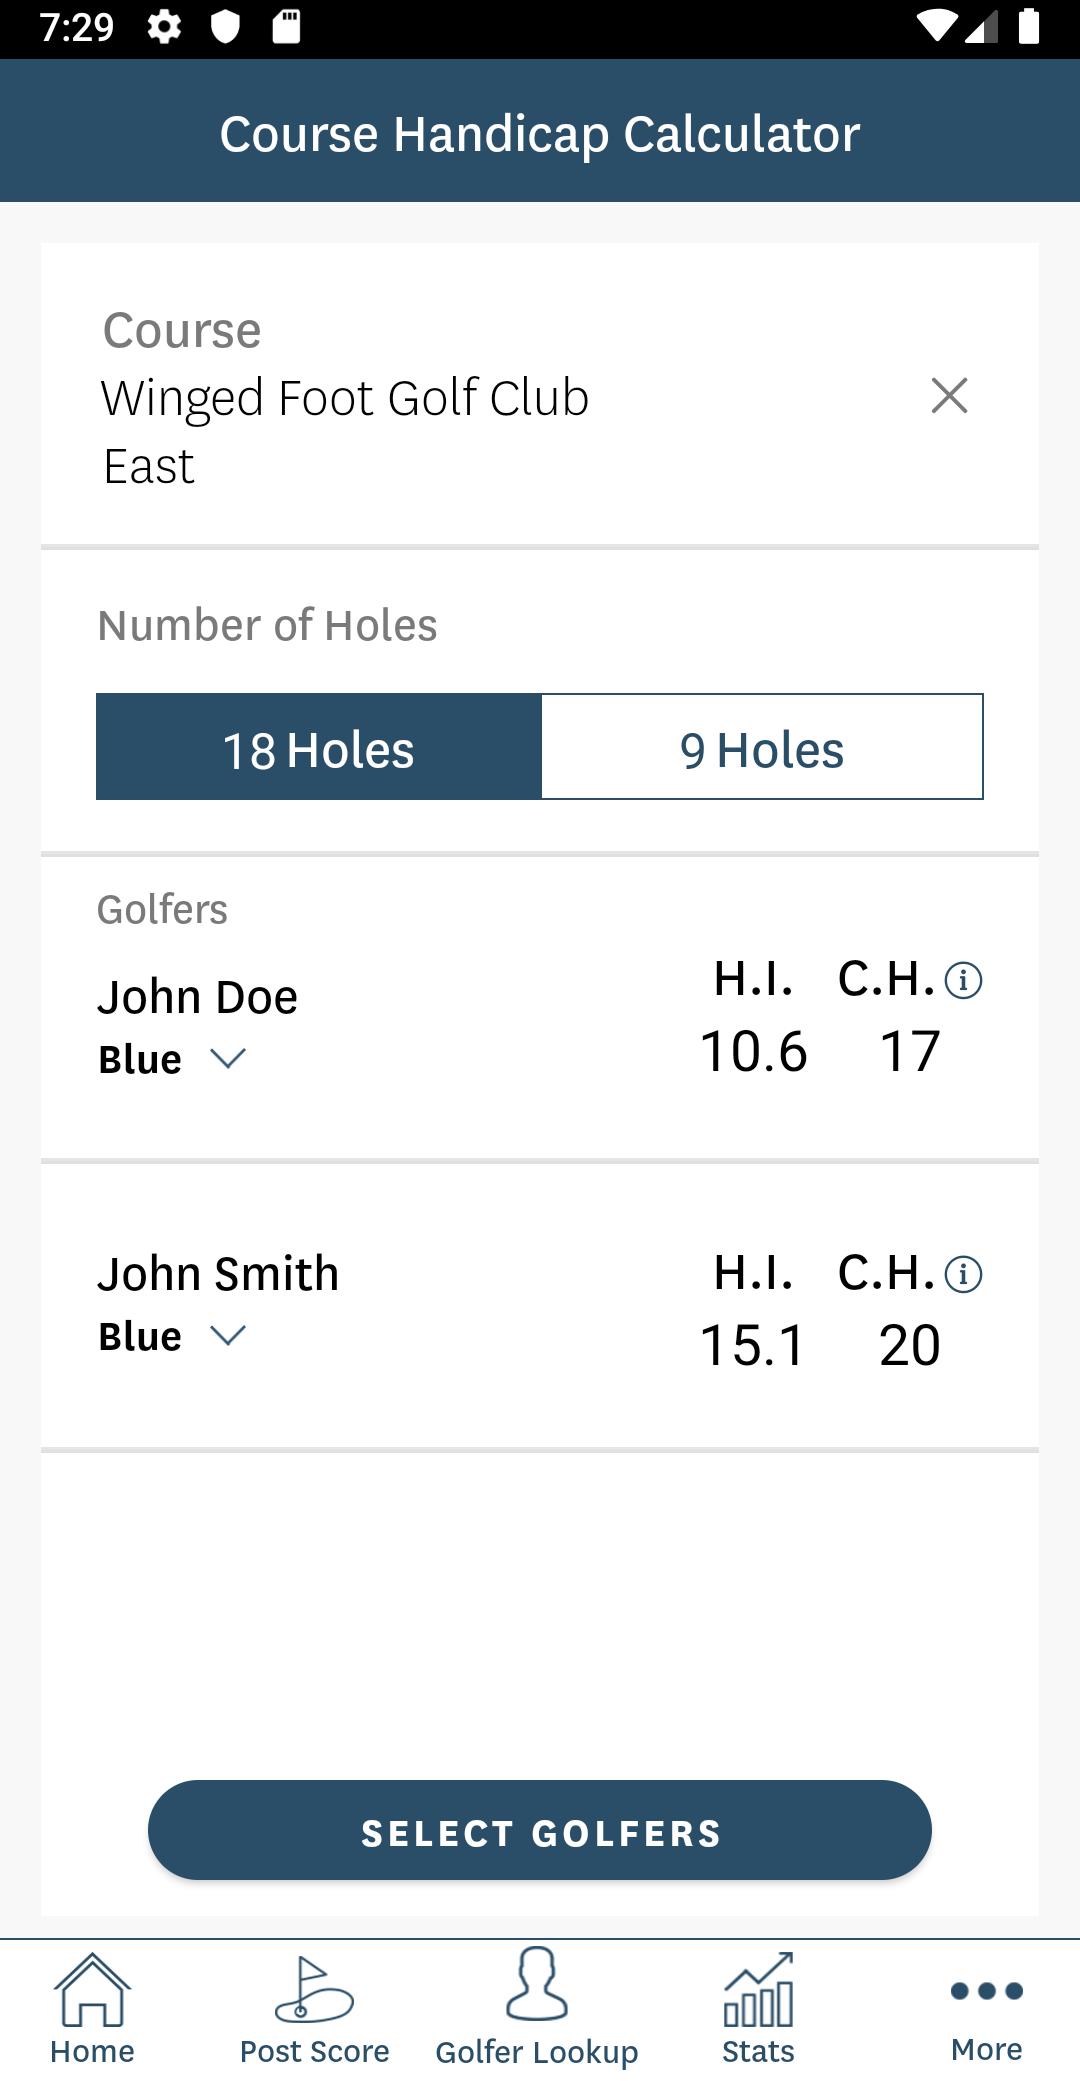The width and height of the screenshot is (1080, 2081).
Task: Tap the Post Score flag icon
Action: tap(314, 1990)
